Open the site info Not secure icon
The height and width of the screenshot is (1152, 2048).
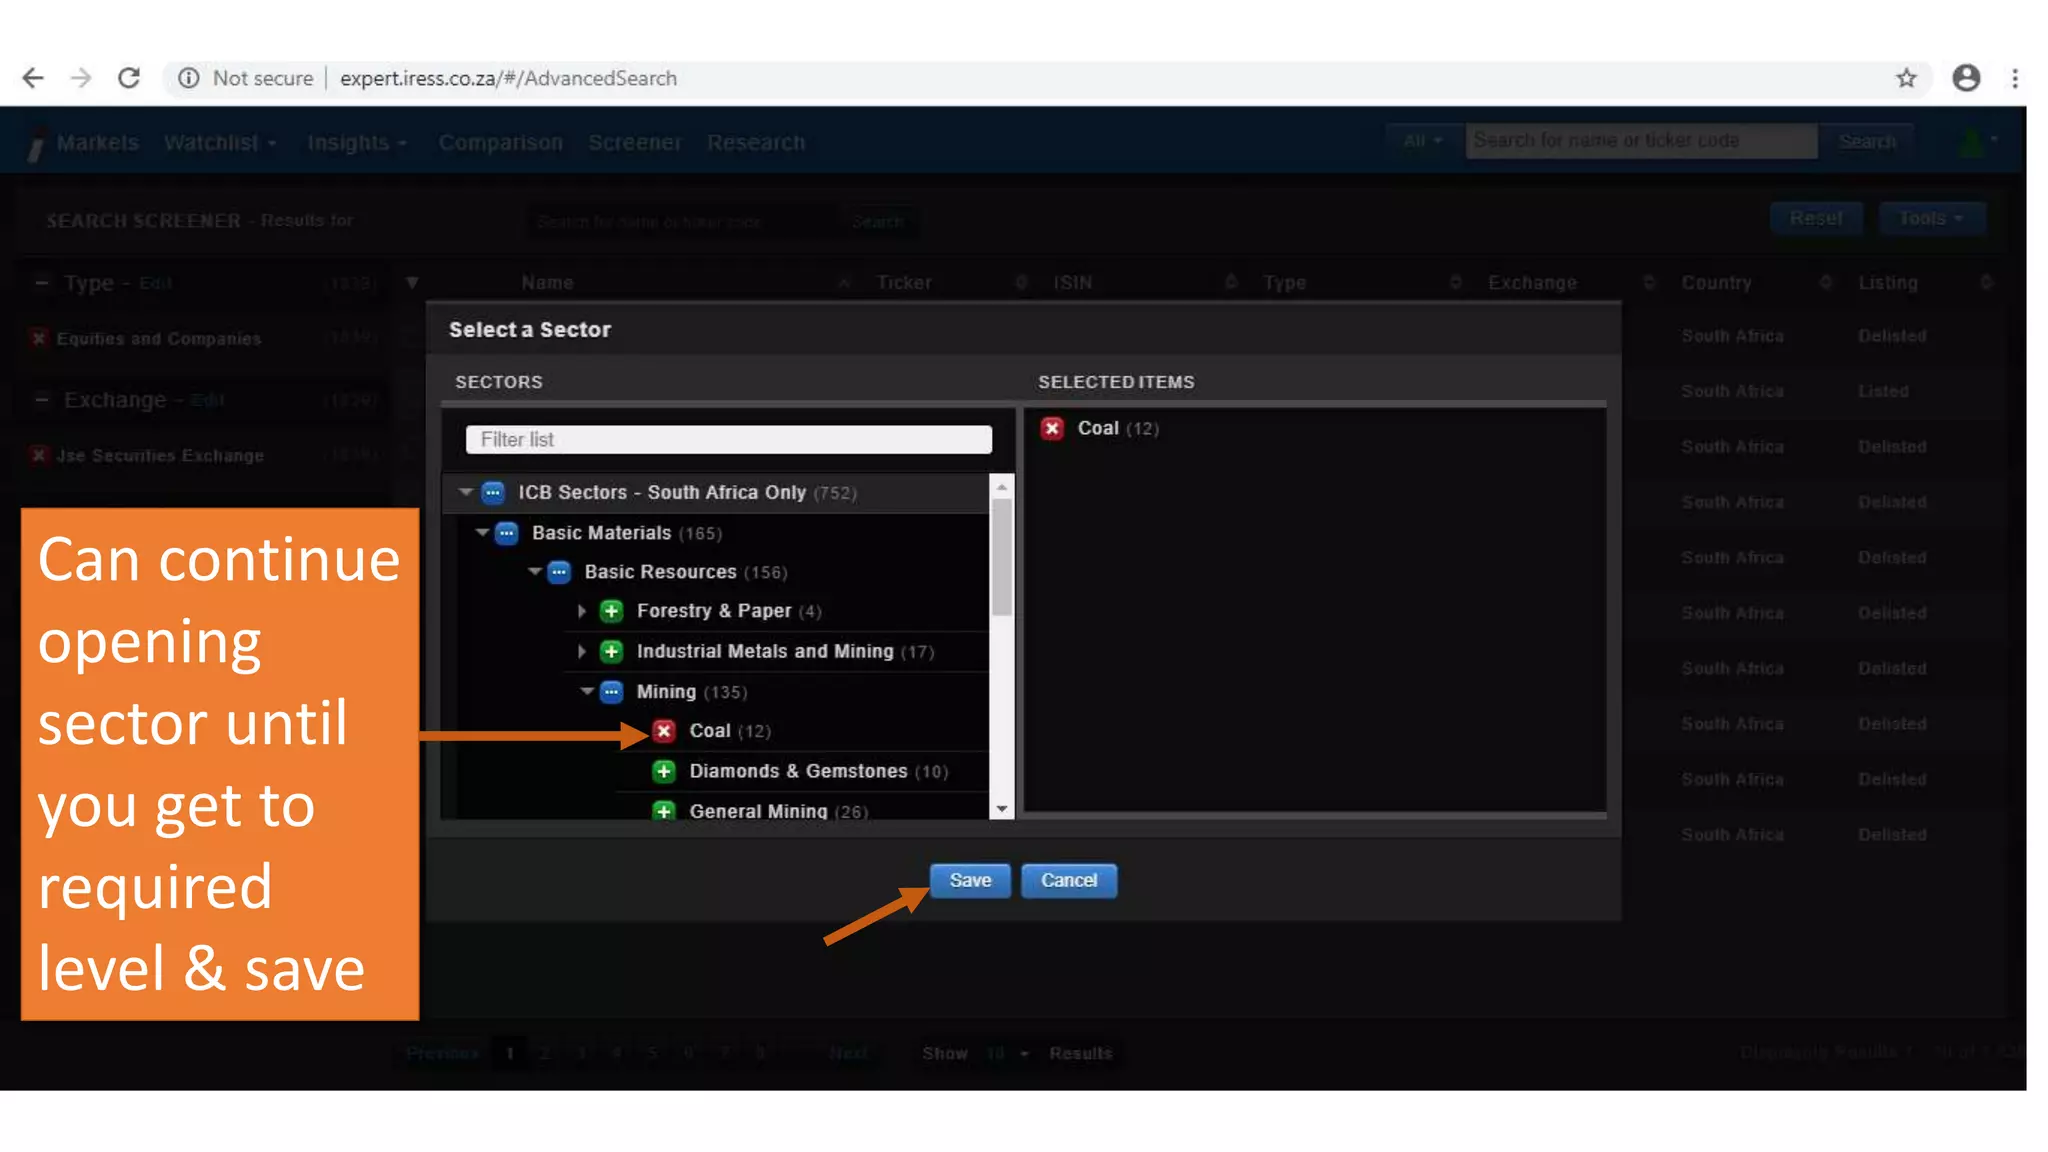[x=189, y=78]
